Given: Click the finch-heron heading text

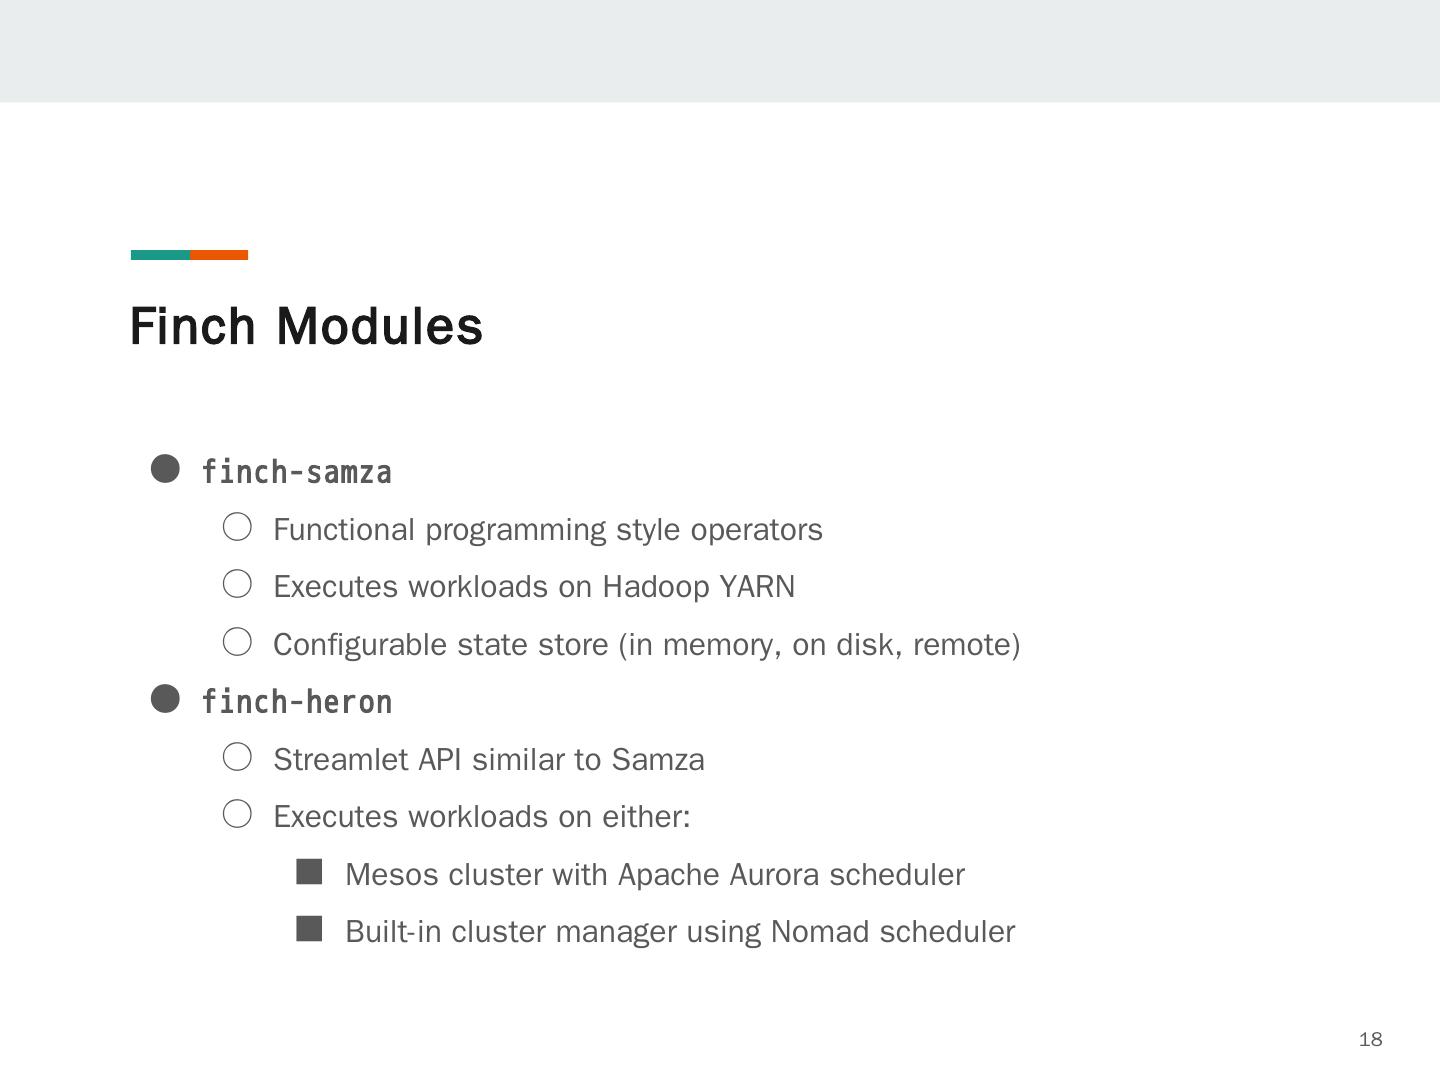Looking at the screenshot, I should 297,702.
